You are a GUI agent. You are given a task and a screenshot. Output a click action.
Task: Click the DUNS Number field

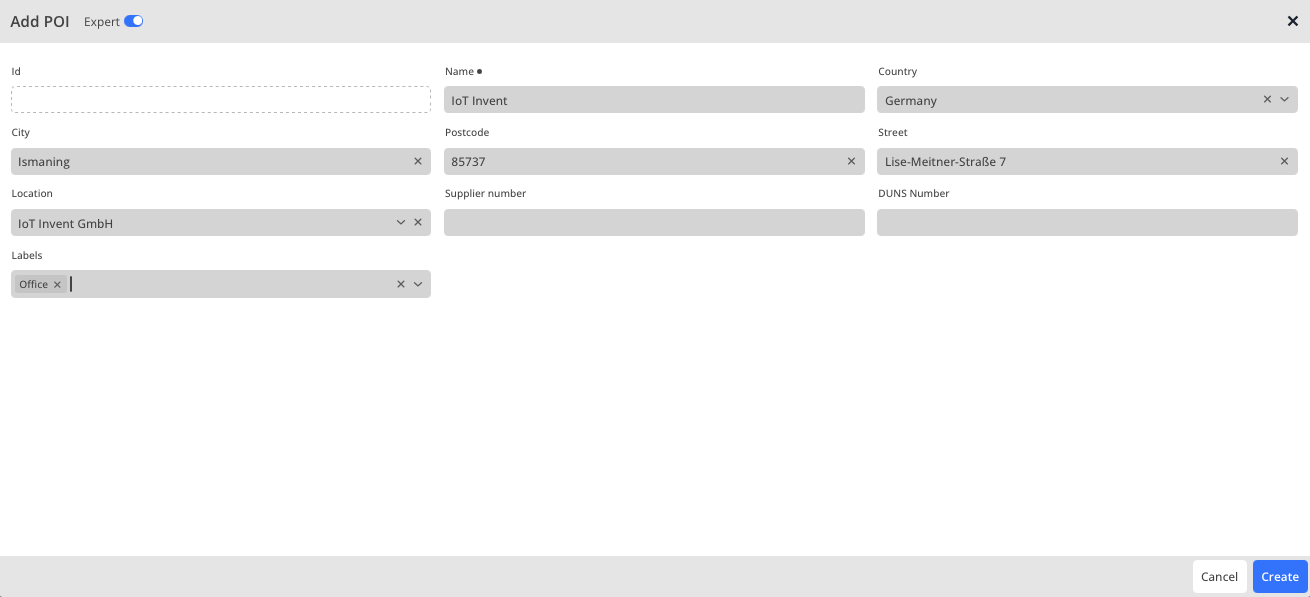pyautogui.click(x=1087, y=223)
